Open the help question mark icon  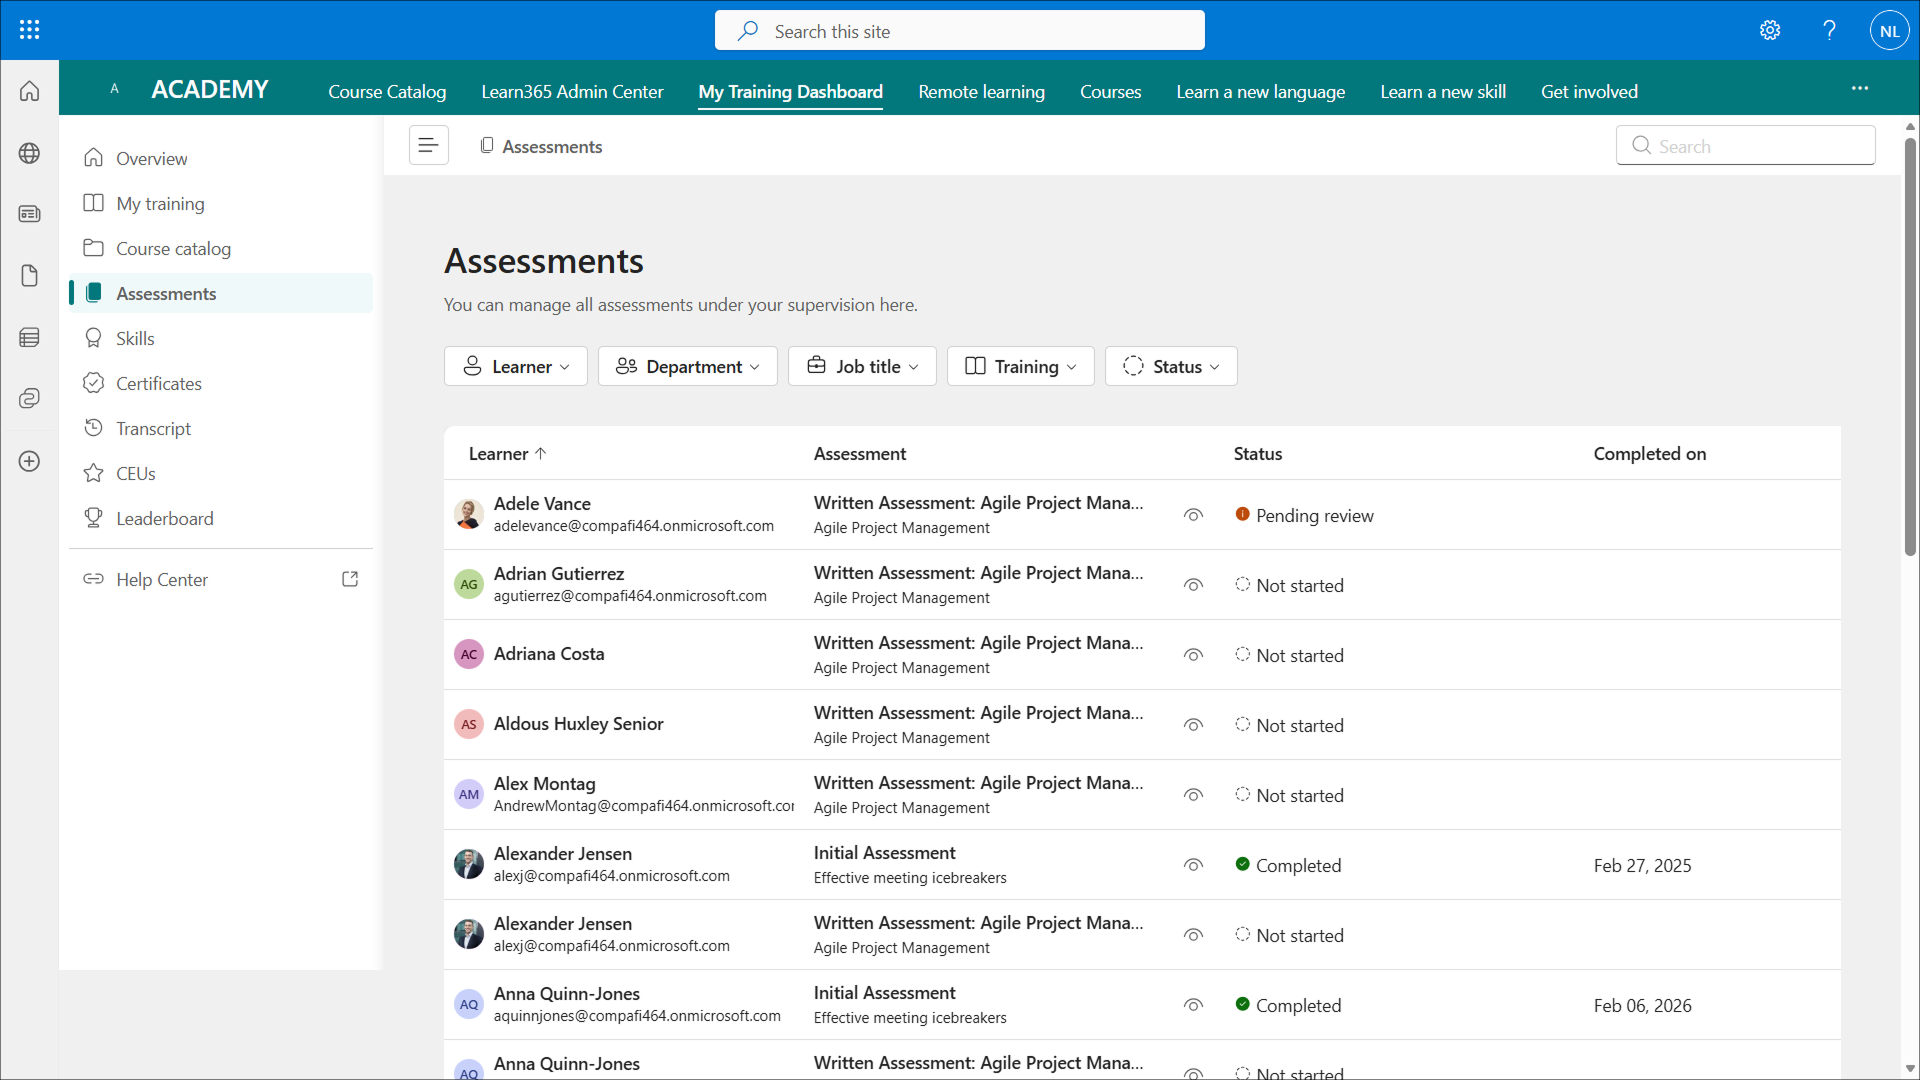(1829, 30)
